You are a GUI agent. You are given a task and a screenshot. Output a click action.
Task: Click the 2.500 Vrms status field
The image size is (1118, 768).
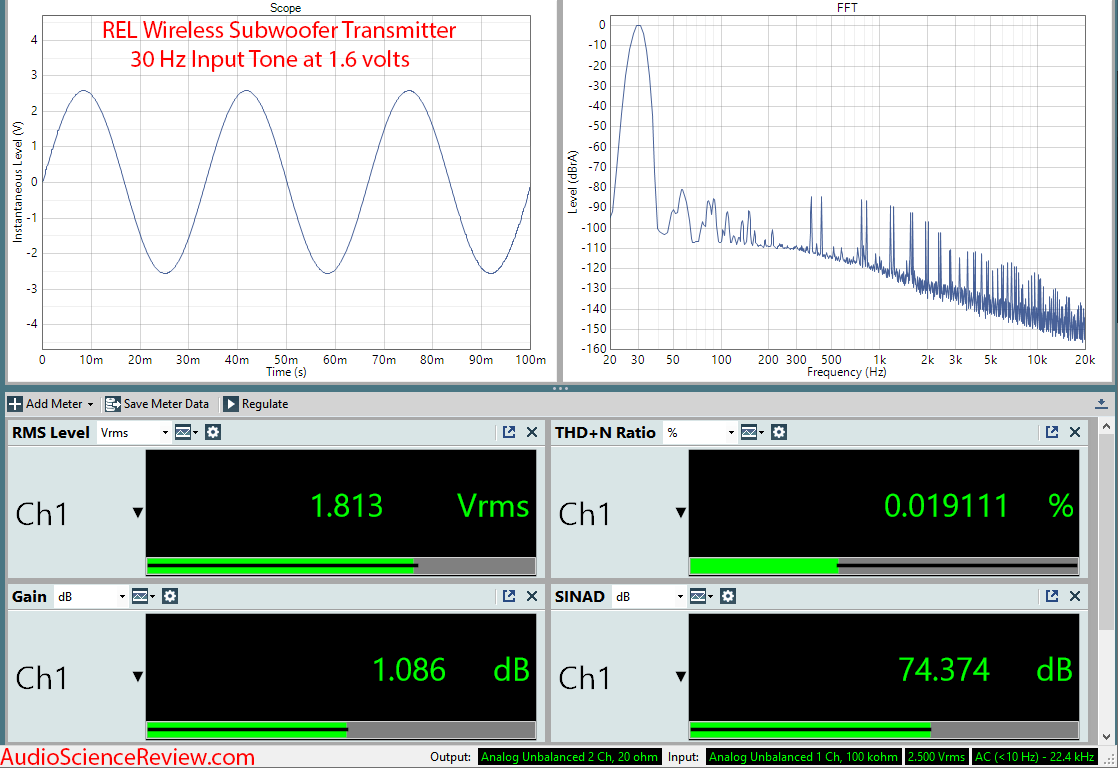click(x=935, y=757)
